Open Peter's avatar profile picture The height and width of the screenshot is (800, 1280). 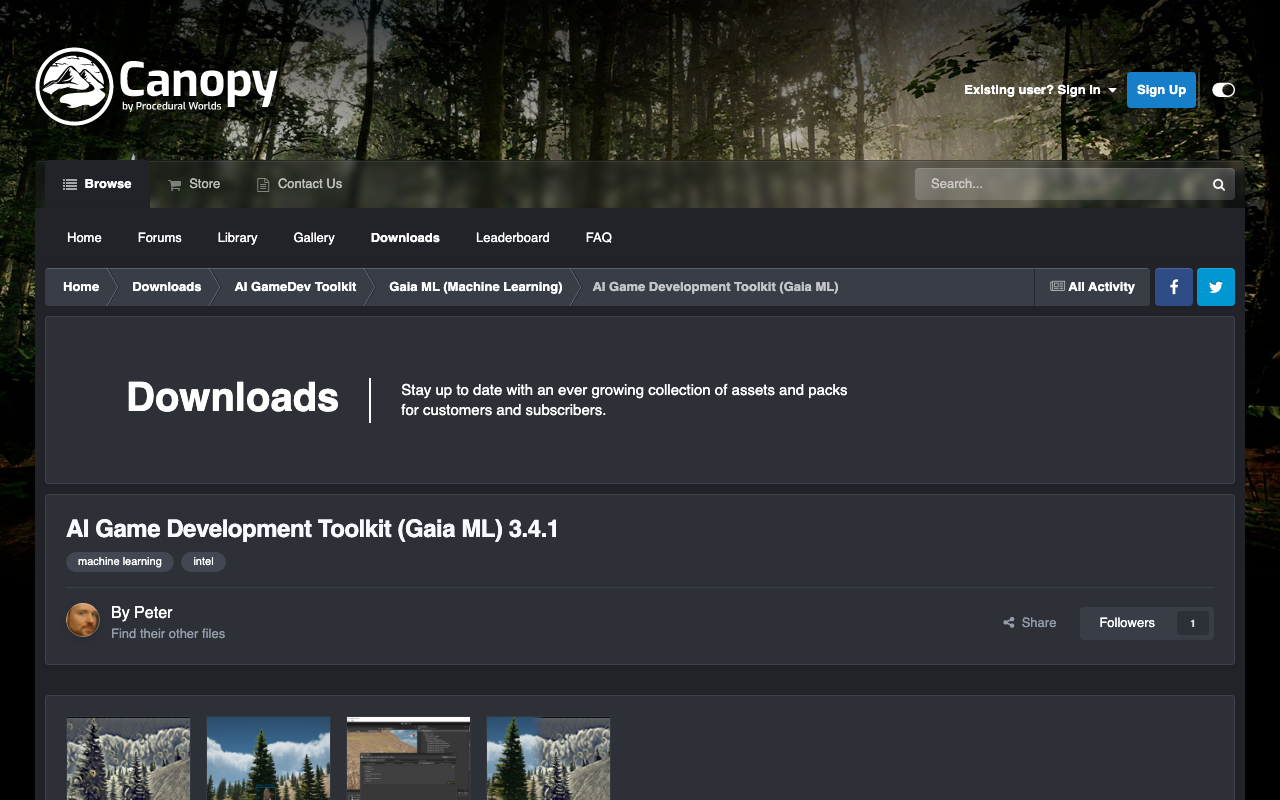(83, 620)
